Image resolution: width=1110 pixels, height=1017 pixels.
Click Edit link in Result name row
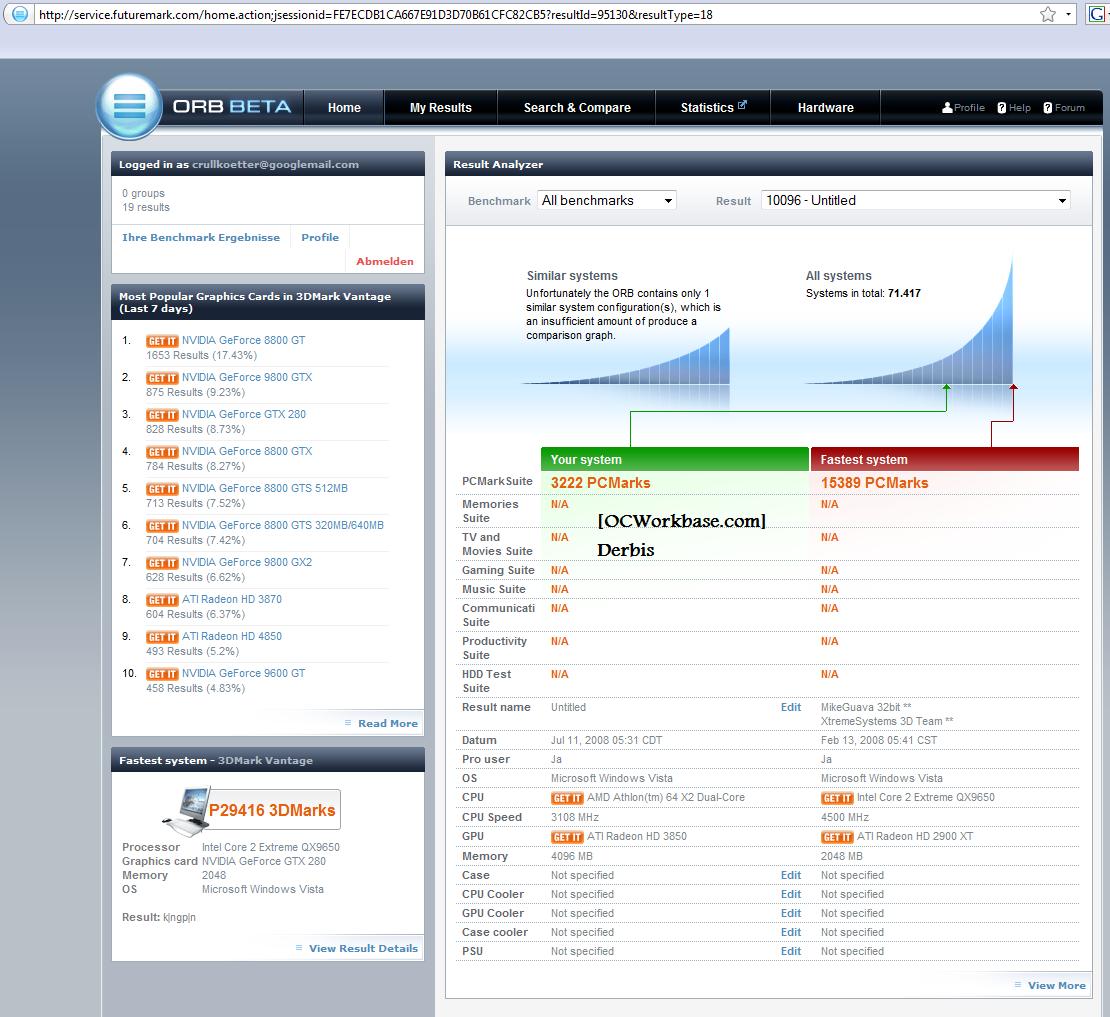click(791, 707)
